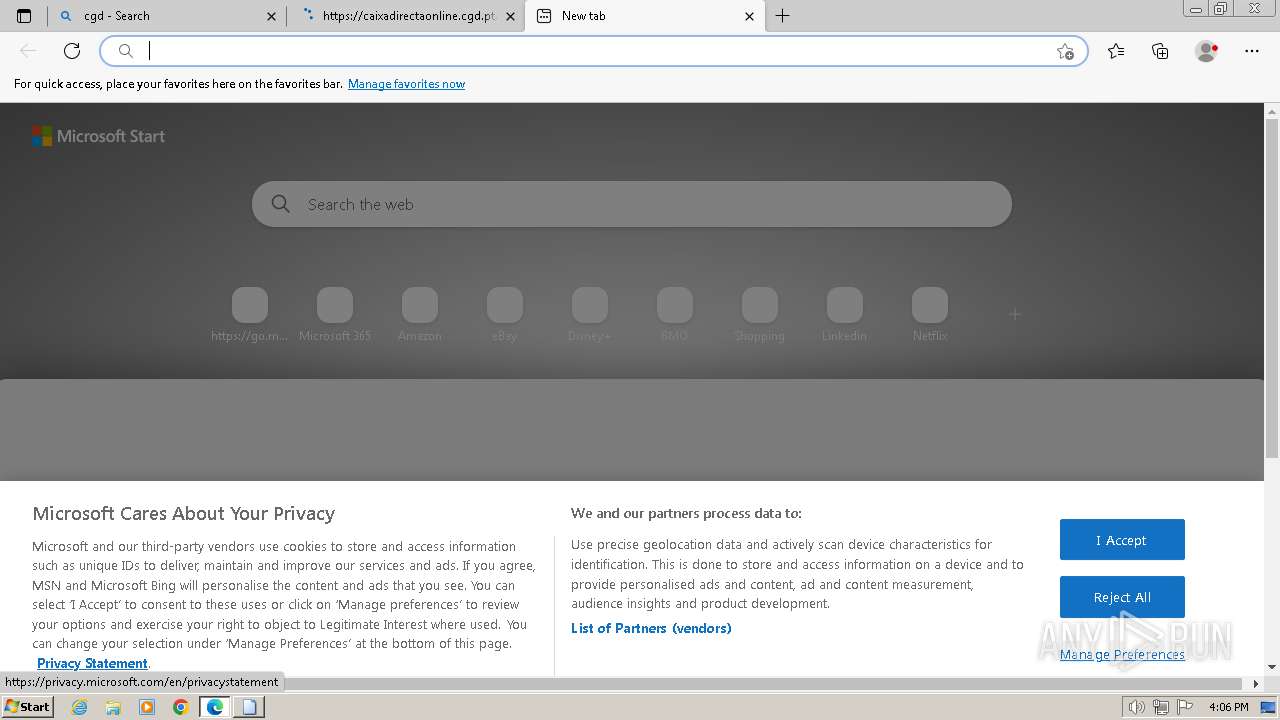Viewport: 1280px width, 720px height.
Task: Open the media player taskbar icon
Action: pyautogui.click(x=147, y=707)
